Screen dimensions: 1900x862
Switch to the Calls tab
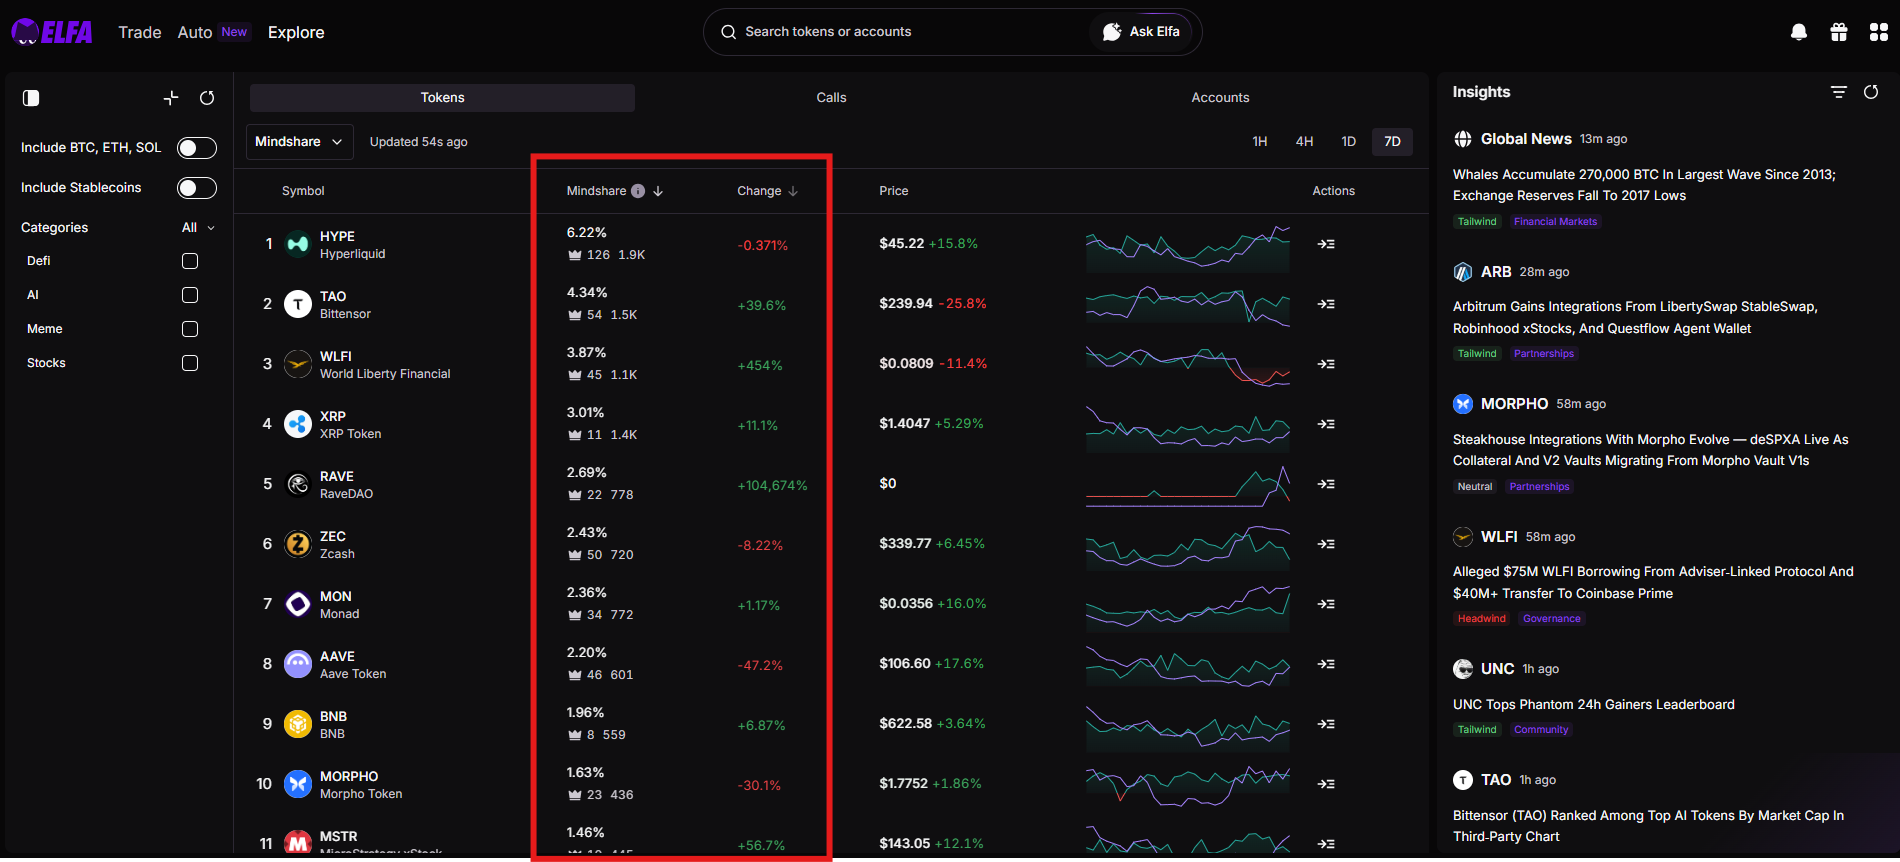point(831,98)
